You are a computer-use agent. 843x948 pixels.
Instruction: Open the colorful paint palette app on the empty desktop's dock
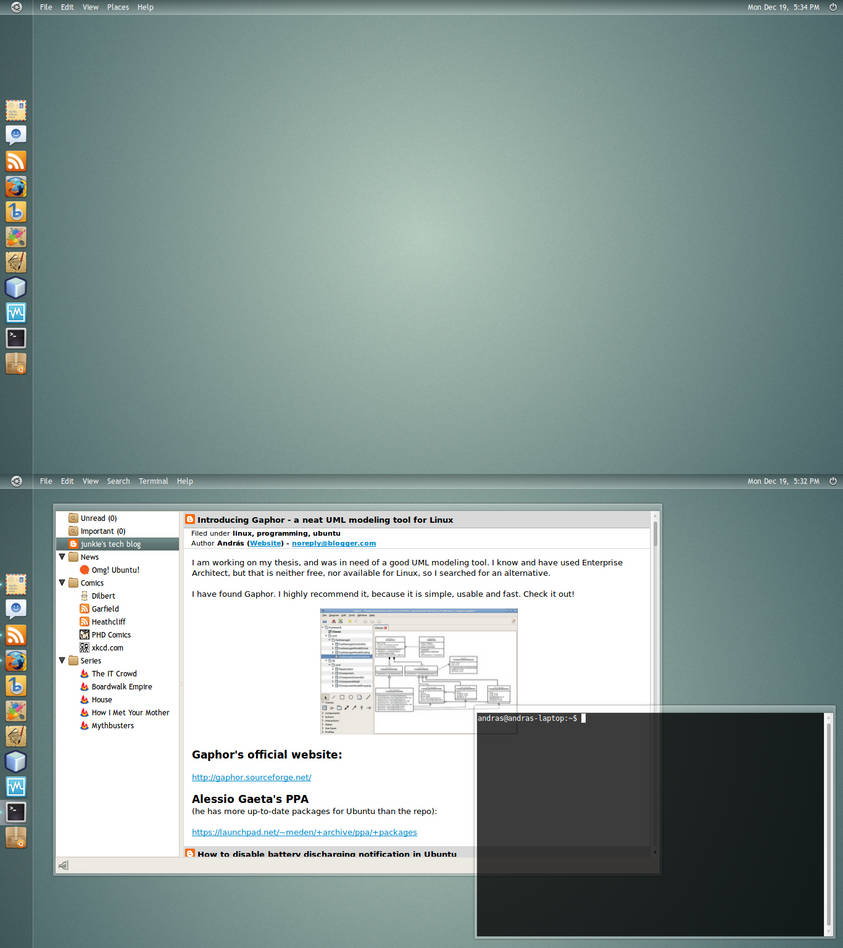16,237
